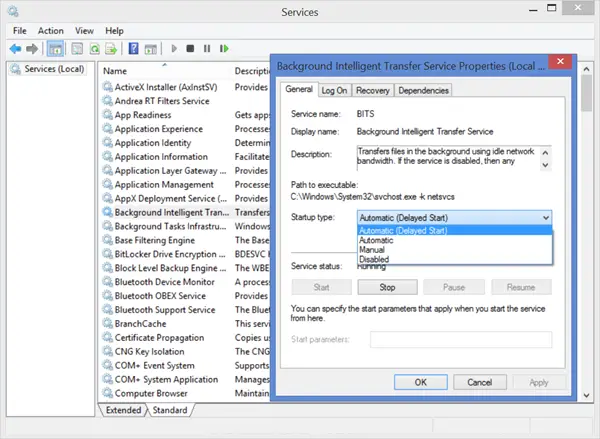Click the Export List toolbar icon
Viewport: 600px width, 439px height.
[x=112, y=48]
